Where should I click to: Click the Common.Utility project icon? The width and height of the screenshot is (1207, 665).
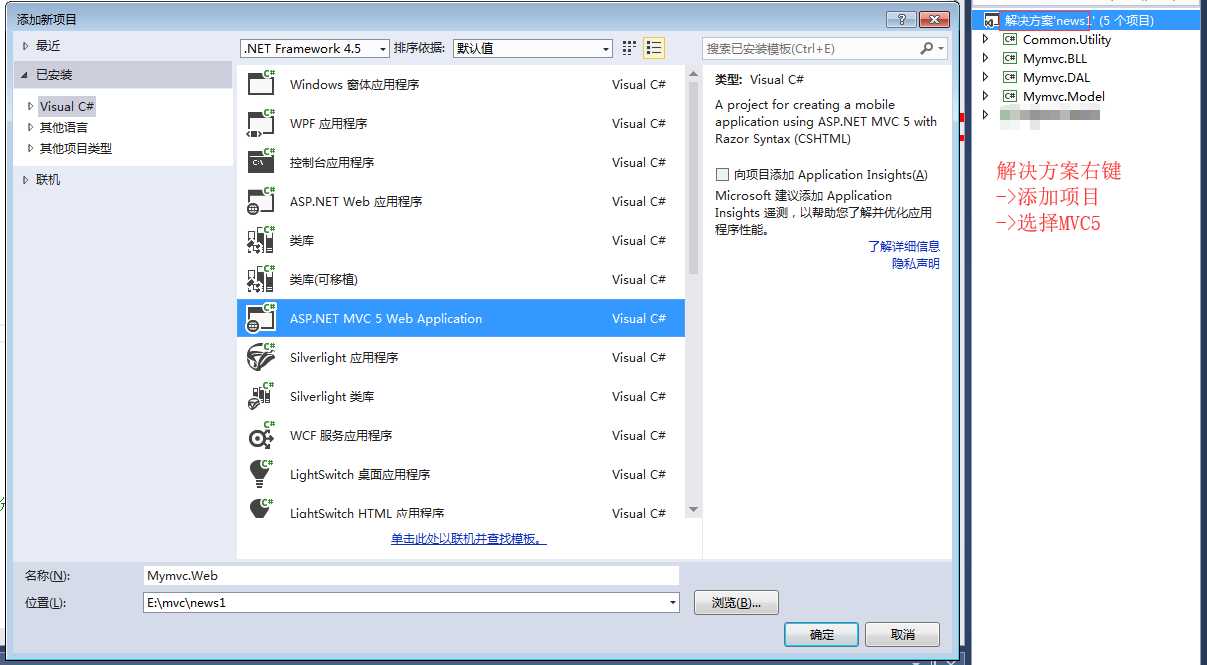pyautogui.click(x=1010, y=40)
